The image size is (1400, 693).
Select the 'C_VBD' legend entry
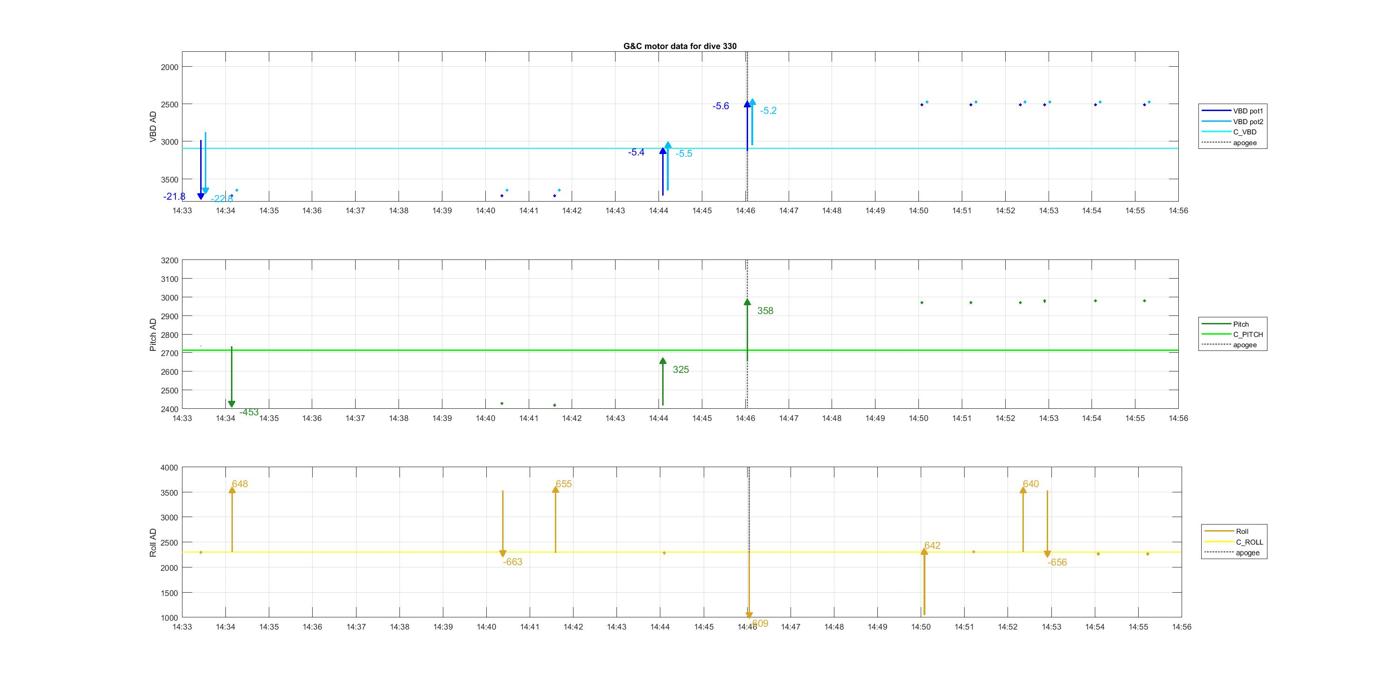(x=1230, y=132)
